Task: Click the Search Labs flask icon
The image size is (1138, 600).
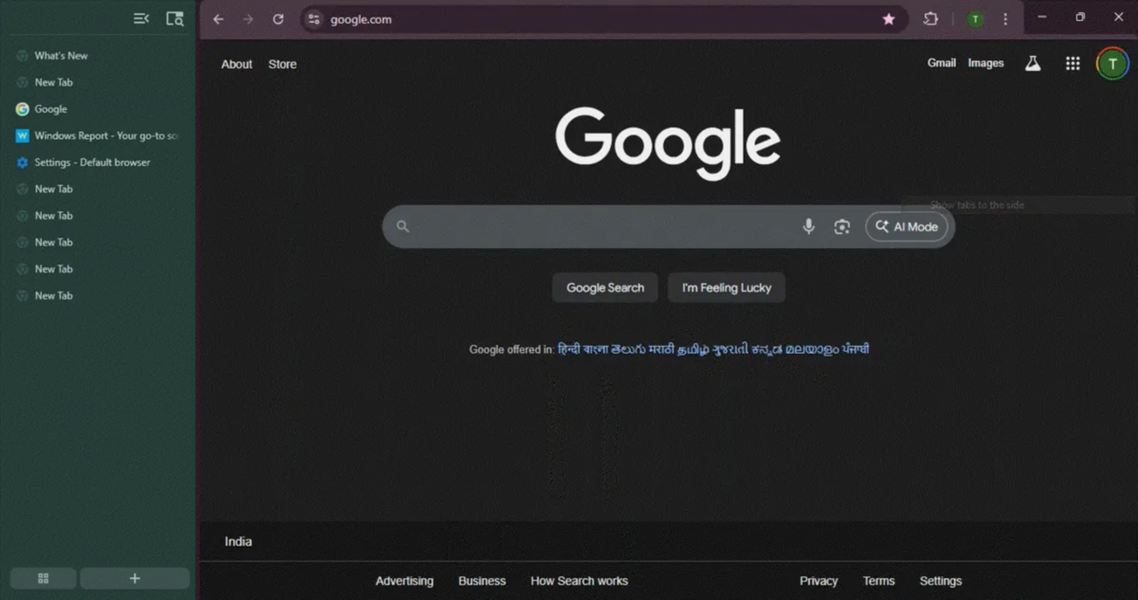Action: [x=1033, y=64]
